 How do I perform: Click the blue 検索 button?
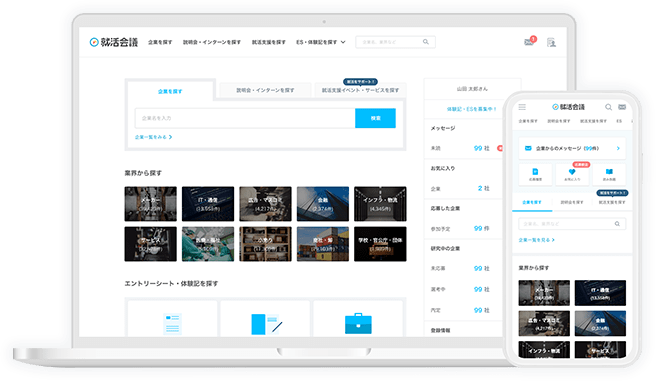pyautogui.click(x=375, y=118)
